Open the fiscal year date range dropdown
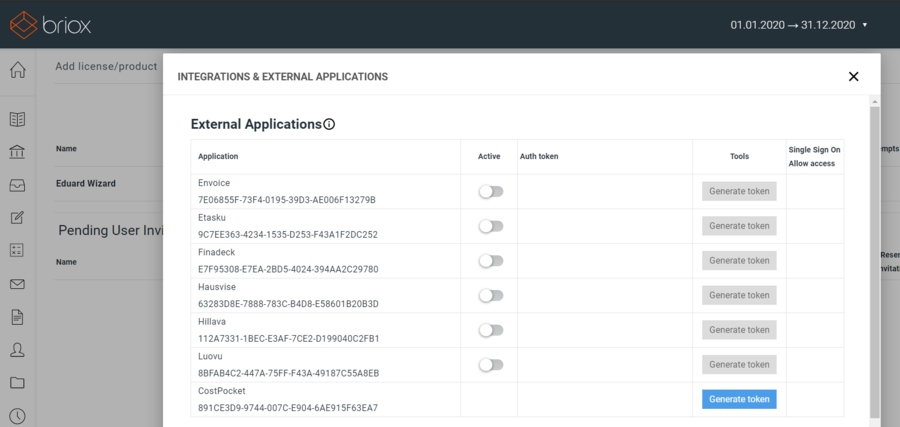The image size is (900, 427). click(798, 25)
